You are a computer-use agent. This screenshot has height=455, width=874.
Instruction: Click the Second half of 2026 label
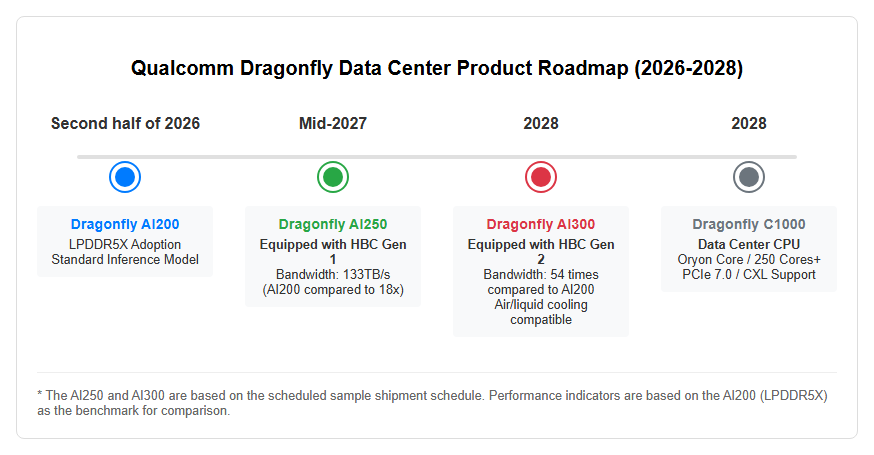[125, 123]
